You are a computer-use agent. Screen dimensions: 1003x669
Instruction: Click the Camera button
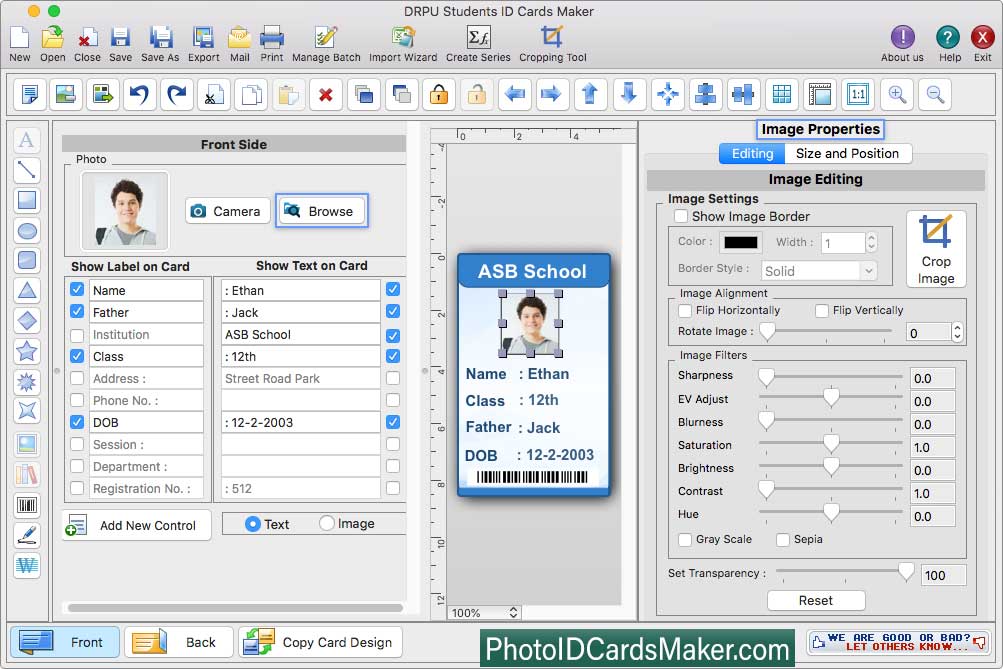tap(228, 211)
